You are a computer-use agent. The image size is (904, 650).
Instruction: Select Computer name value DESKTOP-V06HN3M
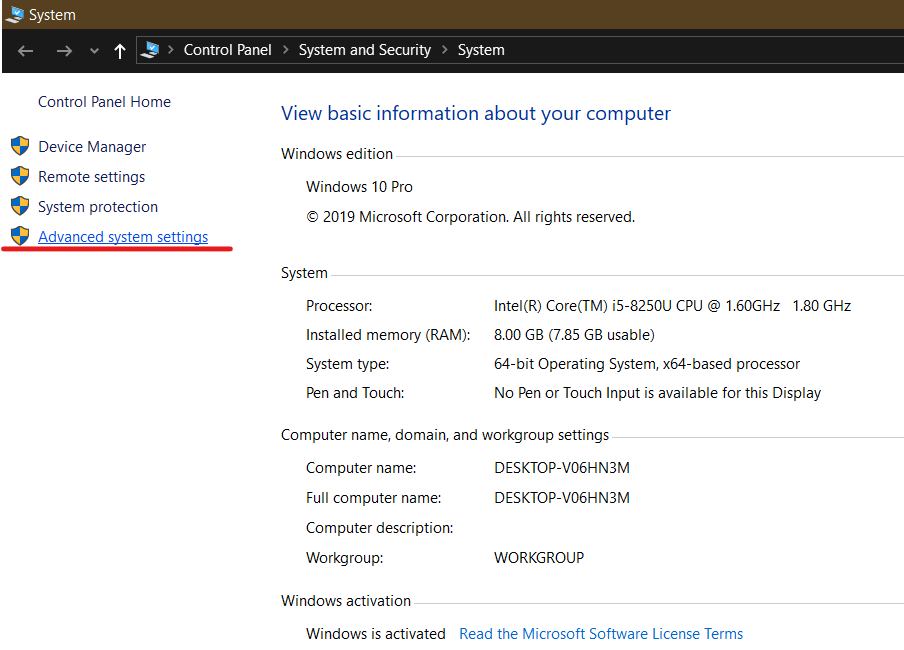(562, 468)
